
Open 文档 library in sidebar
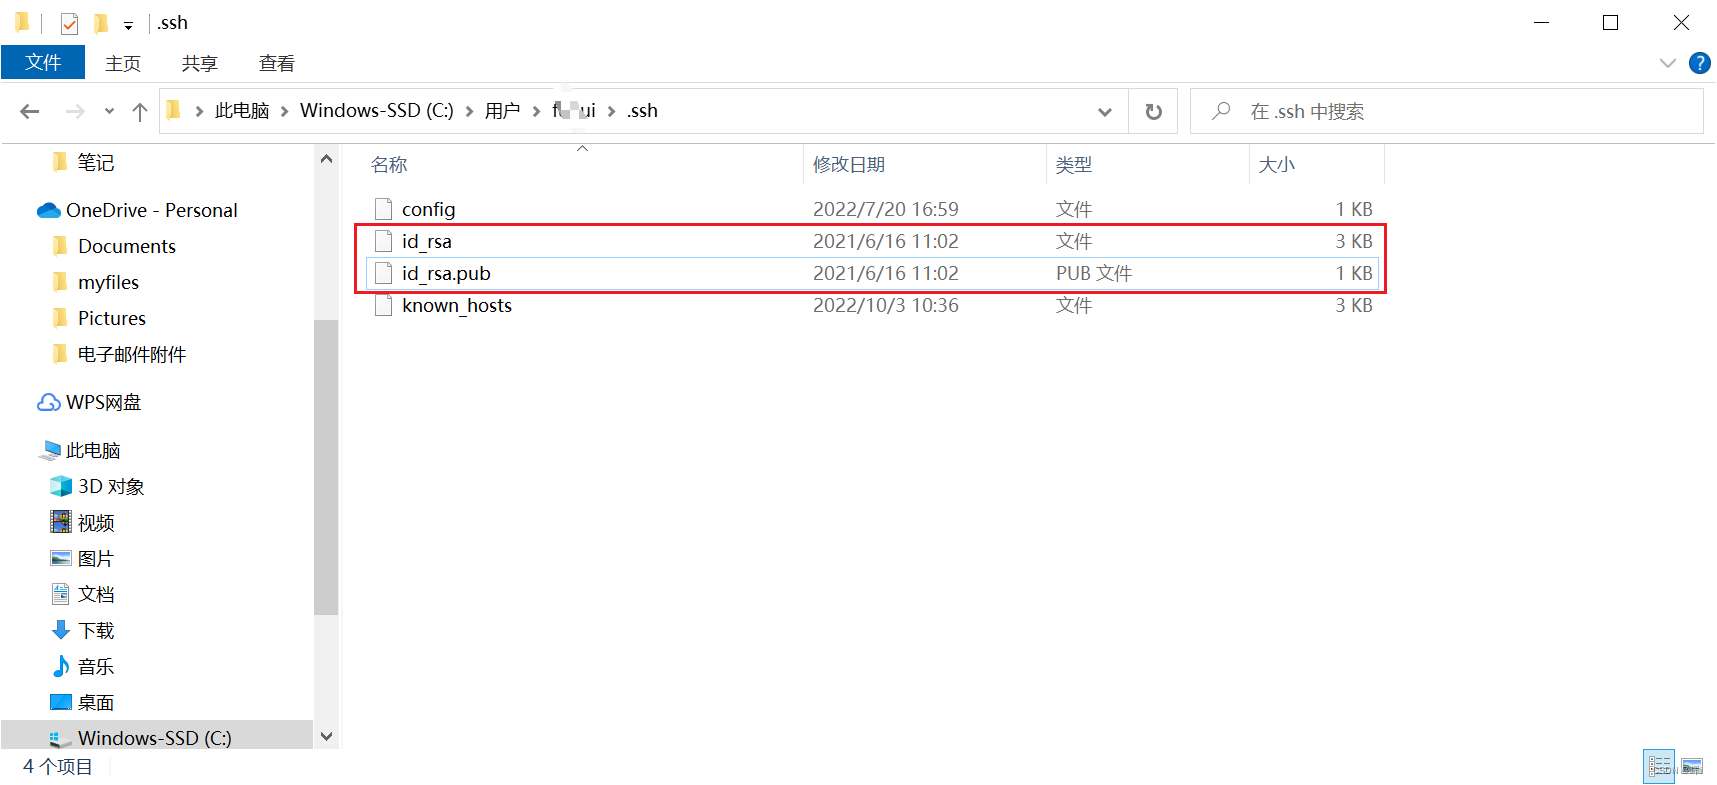coord(96,594)
